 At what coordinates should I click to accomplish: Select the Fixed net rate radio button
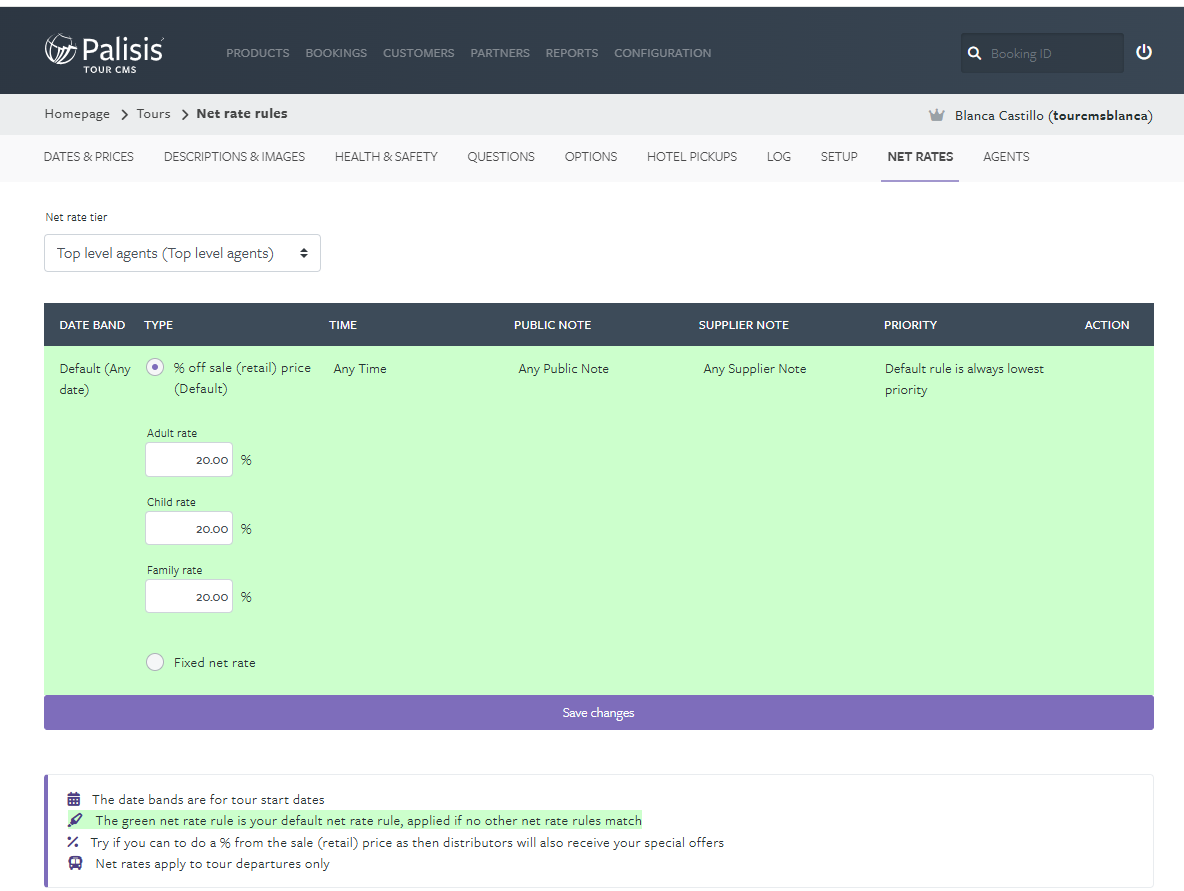click(x=155, y=662)
